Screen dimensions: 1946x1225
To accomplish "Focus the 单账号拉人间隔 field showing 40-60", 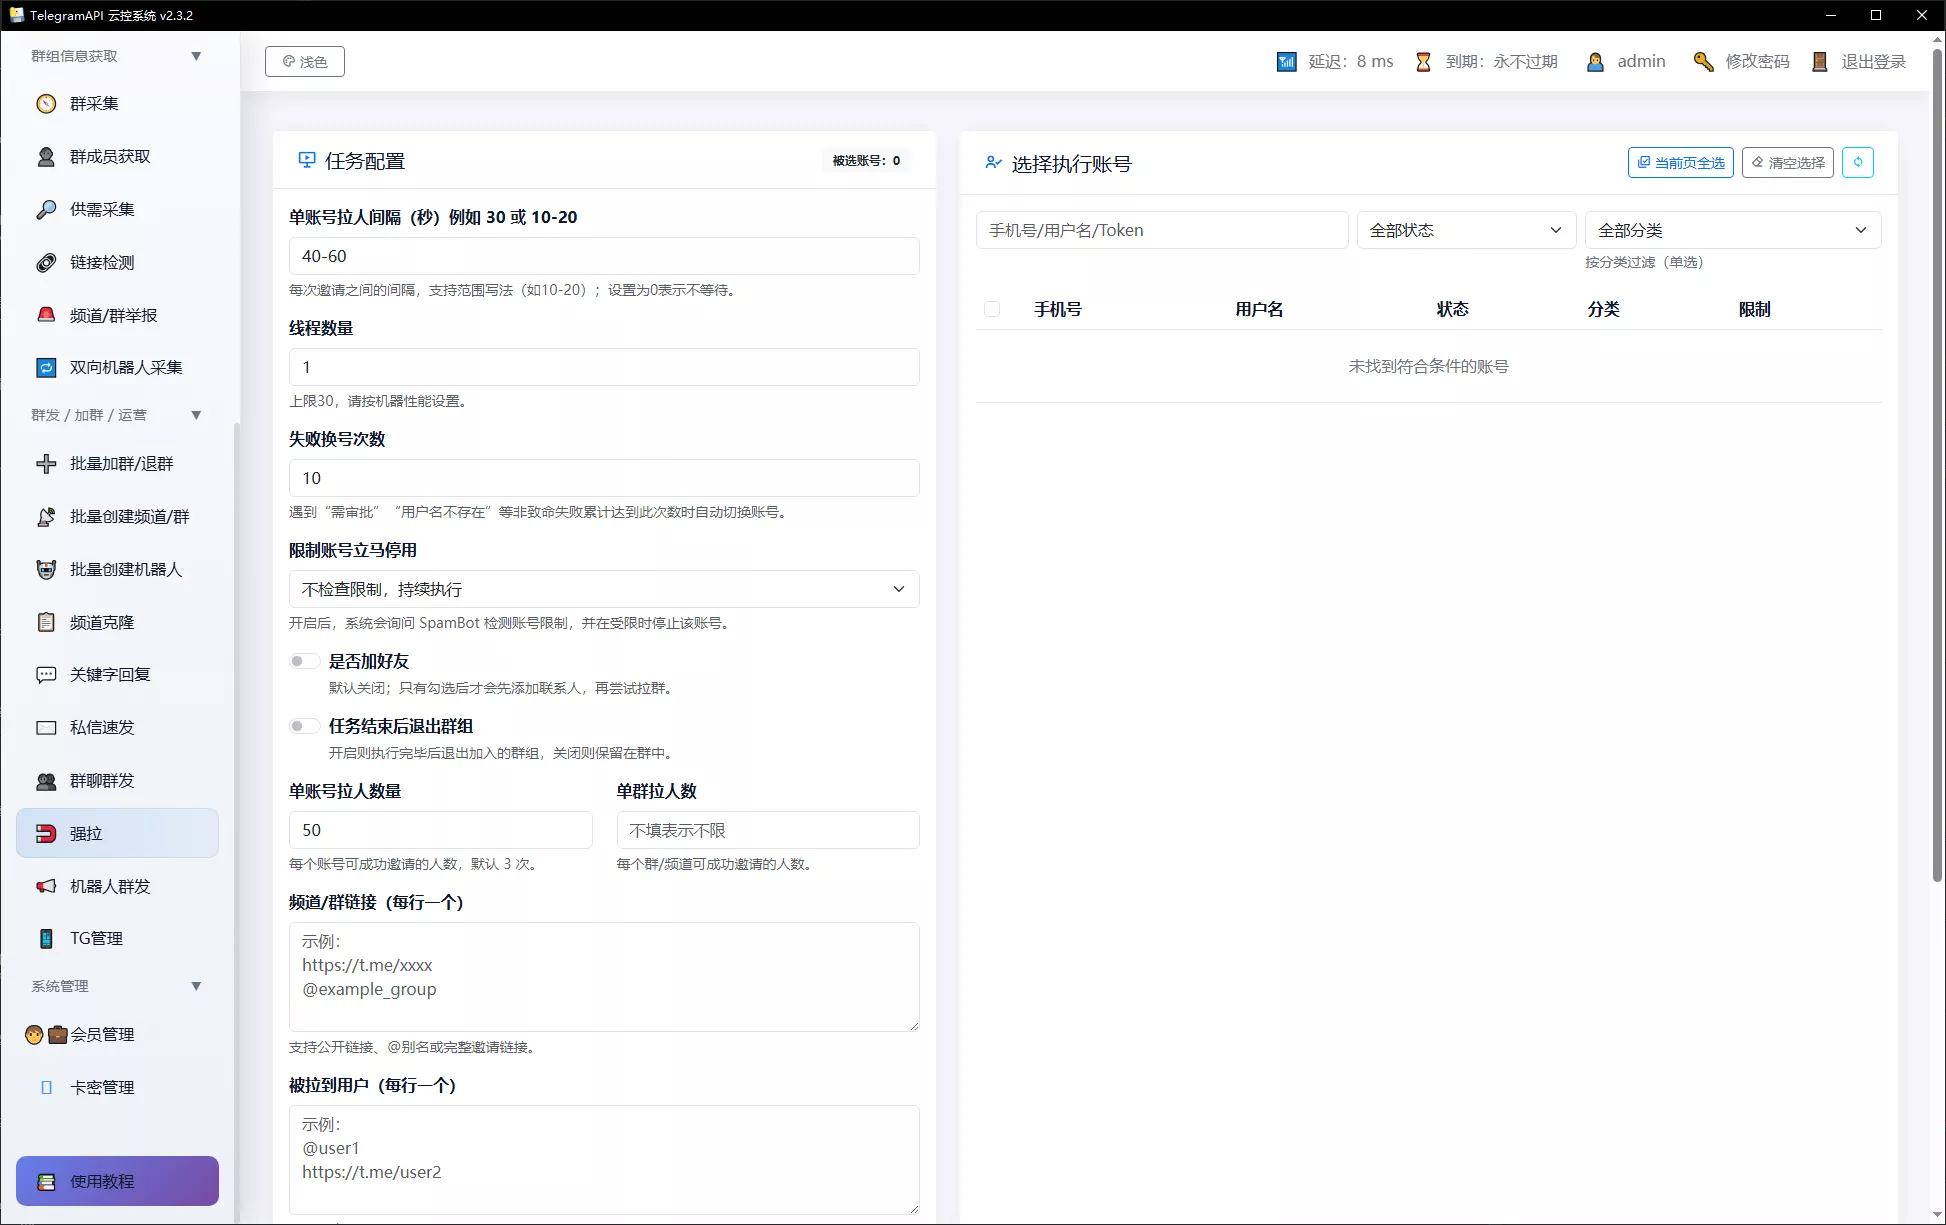I will click(x=604, y=256).
